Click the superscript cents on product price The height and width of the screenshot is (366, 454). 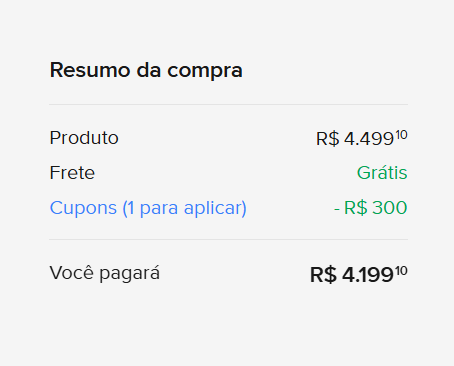(x=402, y=135)
